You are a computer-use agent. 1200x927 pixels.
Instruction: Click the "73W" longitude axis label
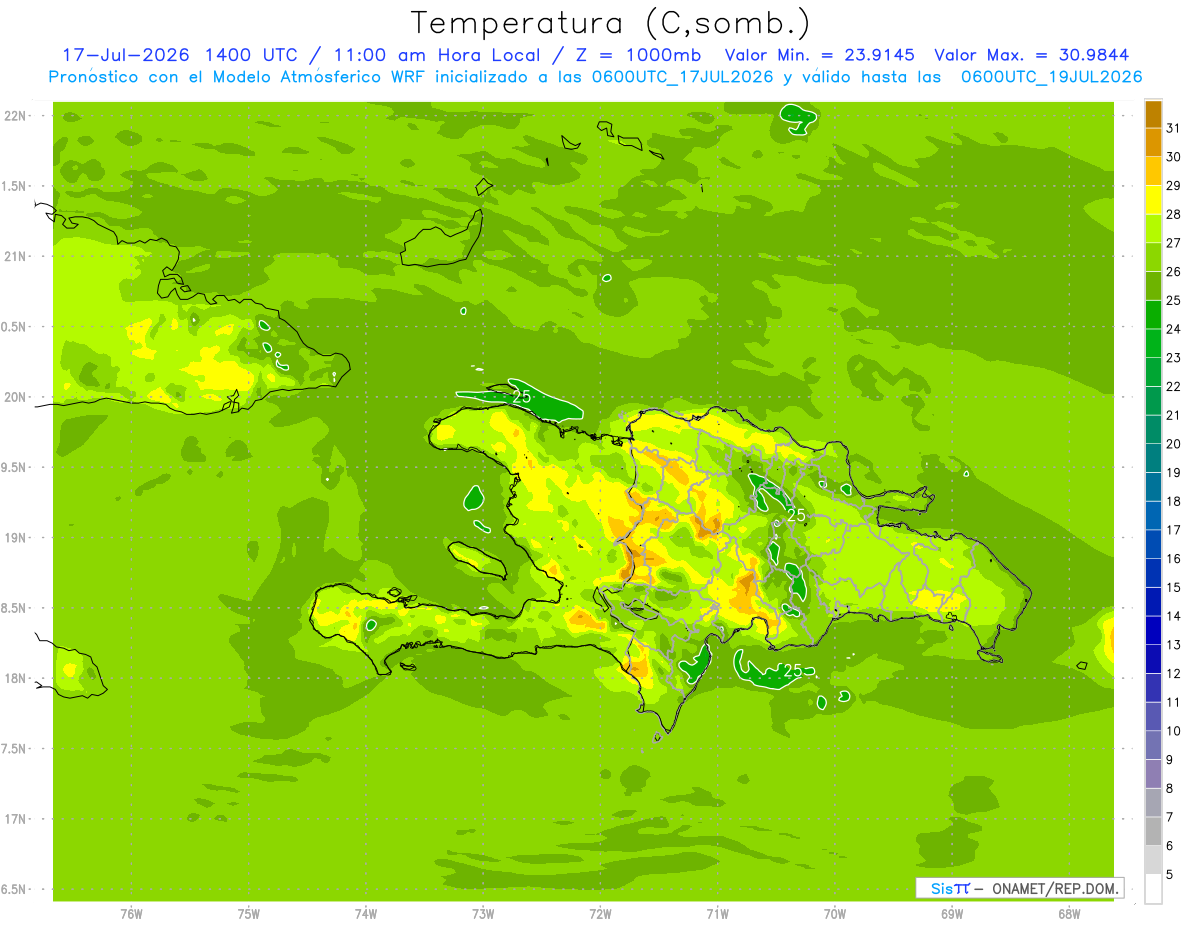pos(483,914)
